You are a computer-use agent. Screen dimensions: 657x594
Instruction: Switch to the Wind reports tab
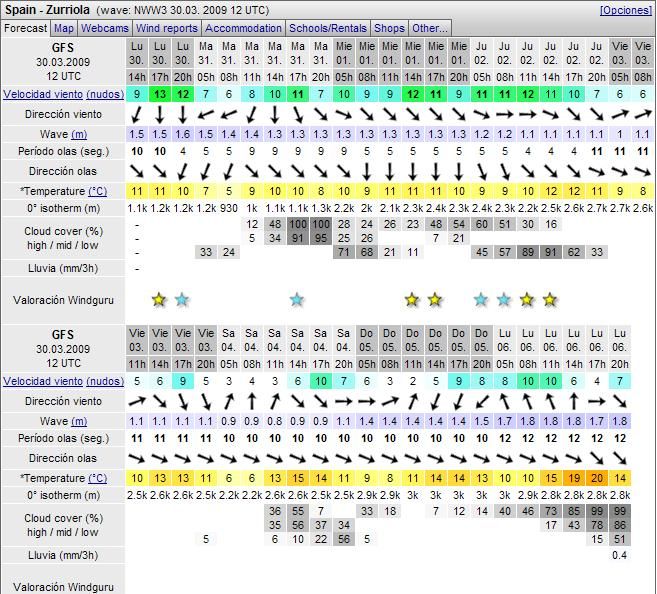pyautogui.click(x=167, y=28)
